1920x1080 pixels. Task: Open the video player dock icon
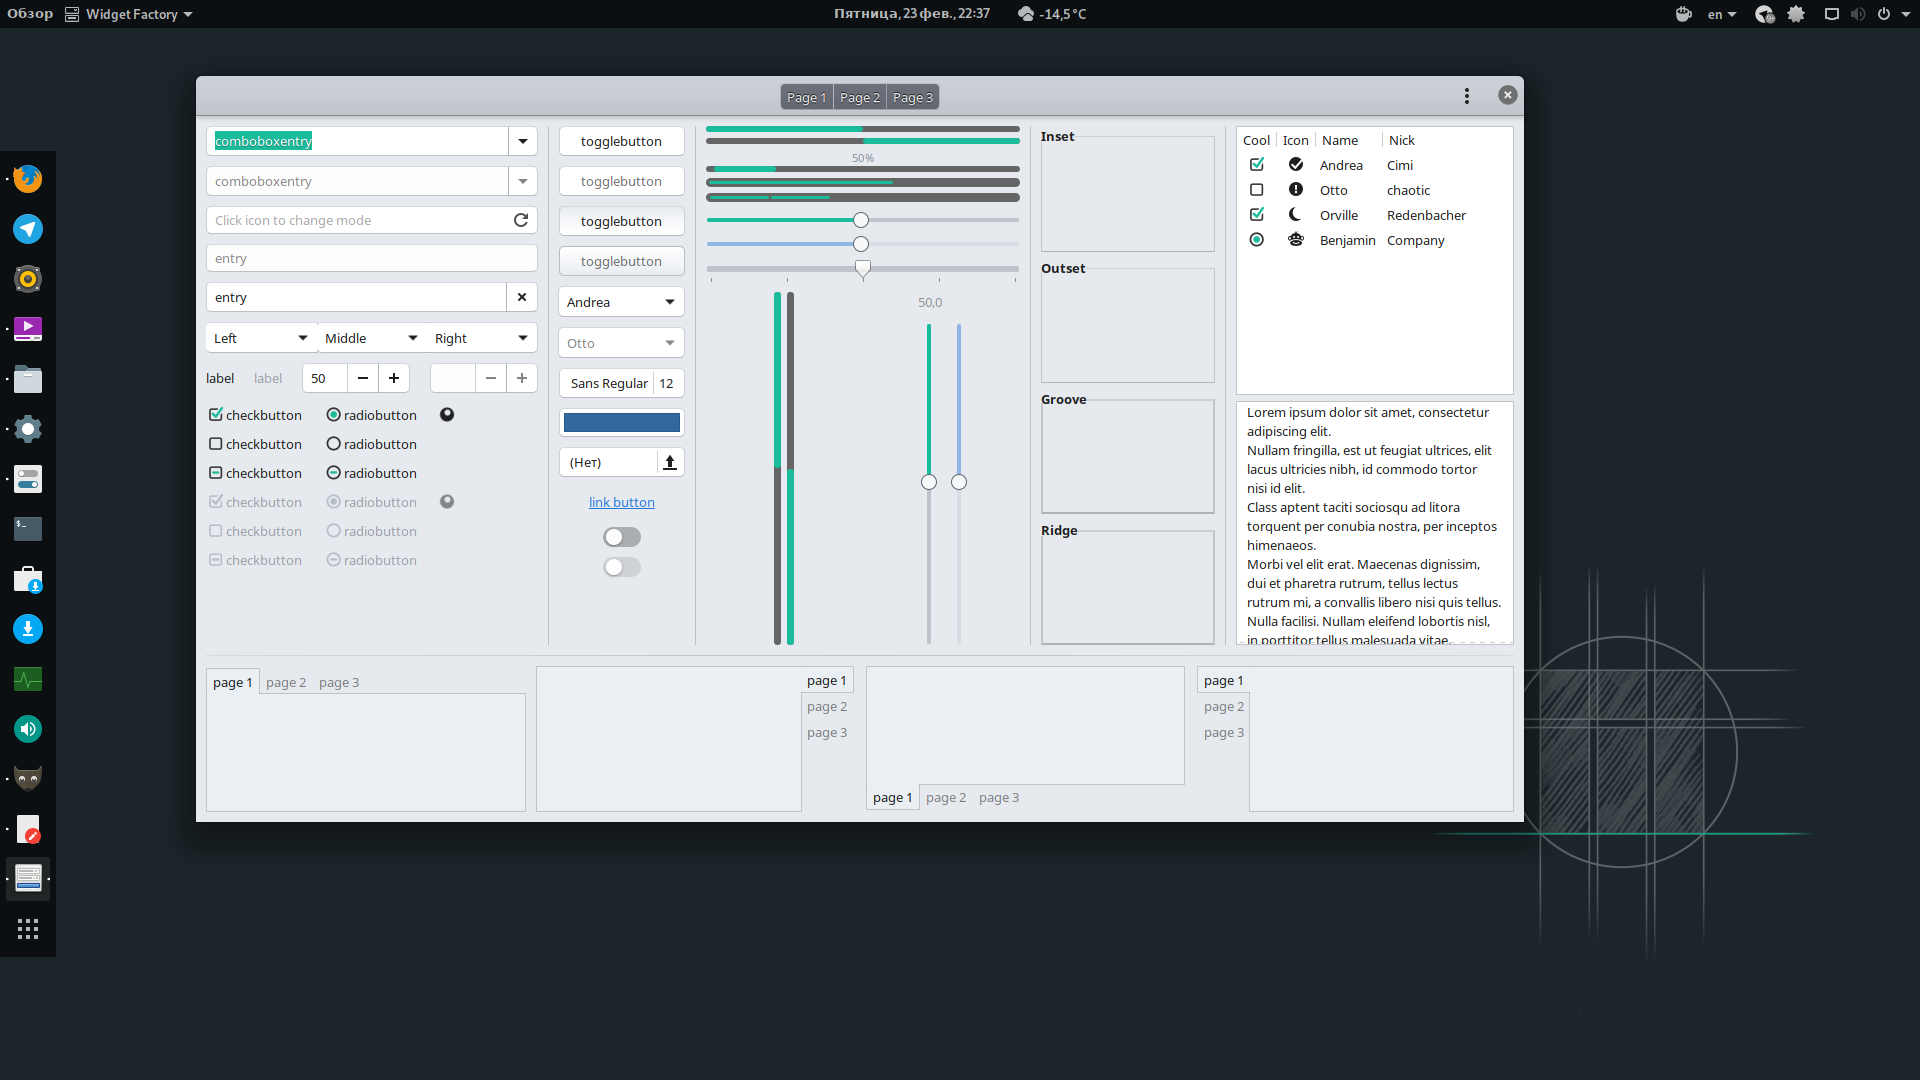click(28, 329)
